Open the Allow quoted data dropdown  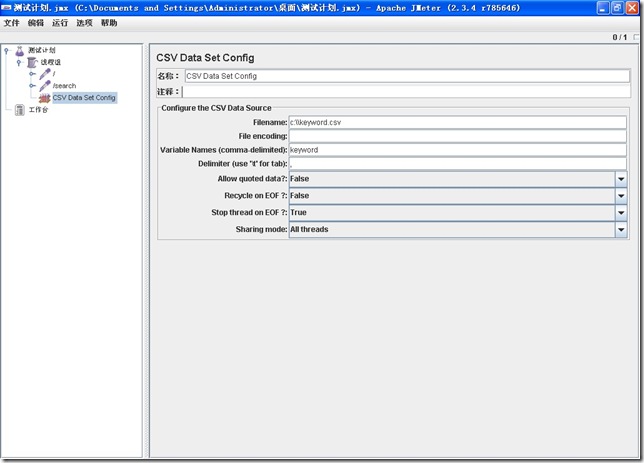621,179
